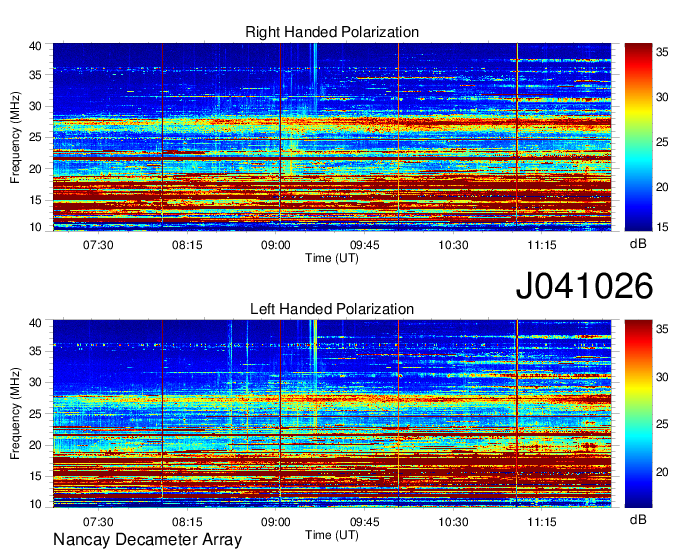The height and width of the screenshot is (552, 680).
Task: Click the 30 dB value on the Right Handed colorbar
Action: pyautogui.click(x=662, y=97)
